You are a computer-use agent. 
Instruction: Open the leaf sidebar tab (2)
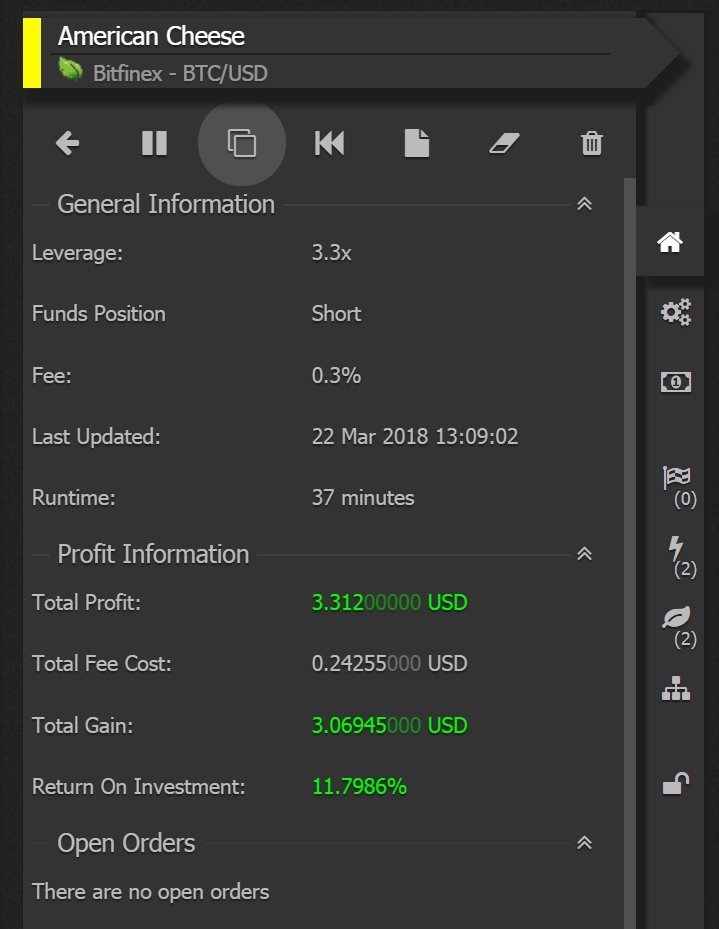(x=679, y=626)
